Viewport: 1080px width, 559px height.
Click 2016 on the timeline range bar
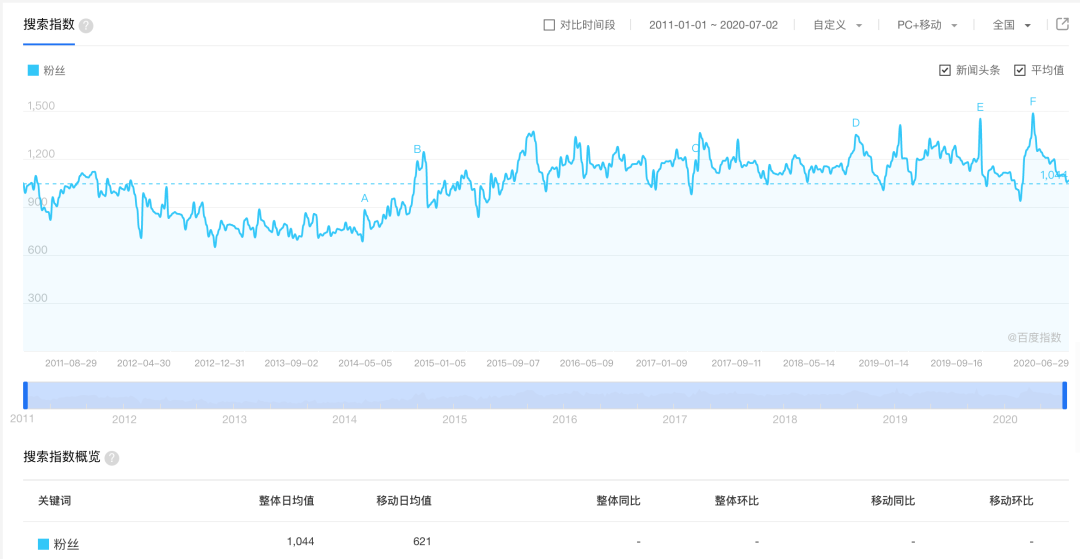565,420
